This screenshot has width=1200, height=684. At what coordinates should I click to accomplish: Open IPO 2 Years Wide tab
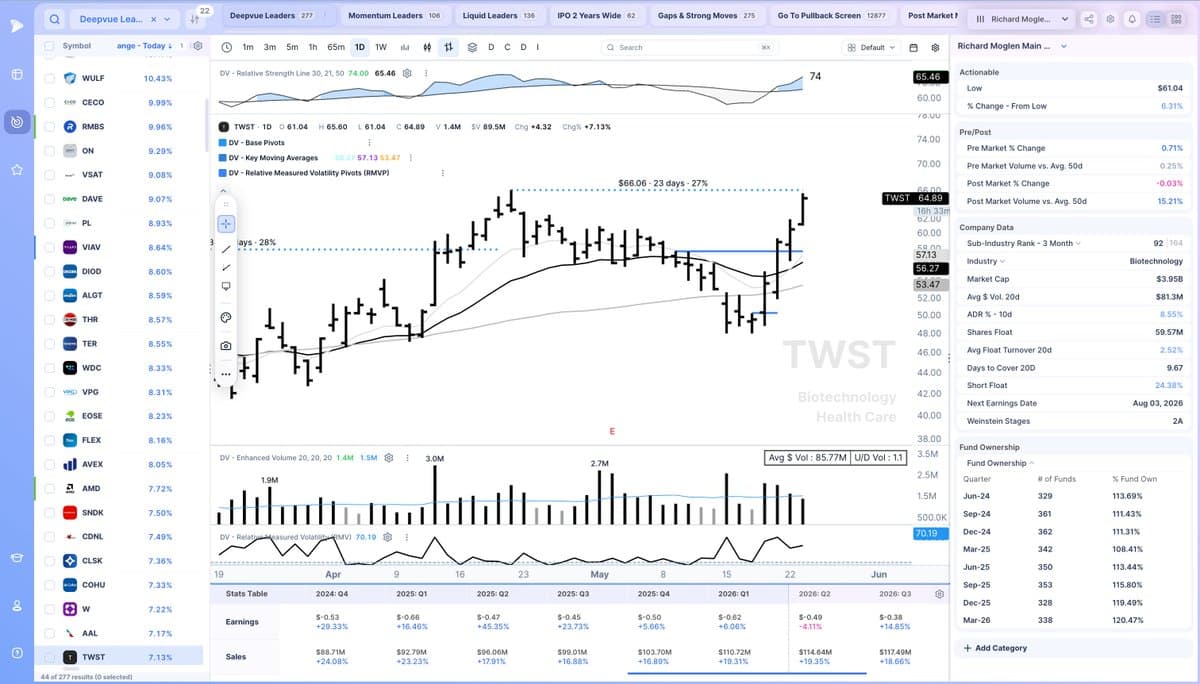click(595, 16)
